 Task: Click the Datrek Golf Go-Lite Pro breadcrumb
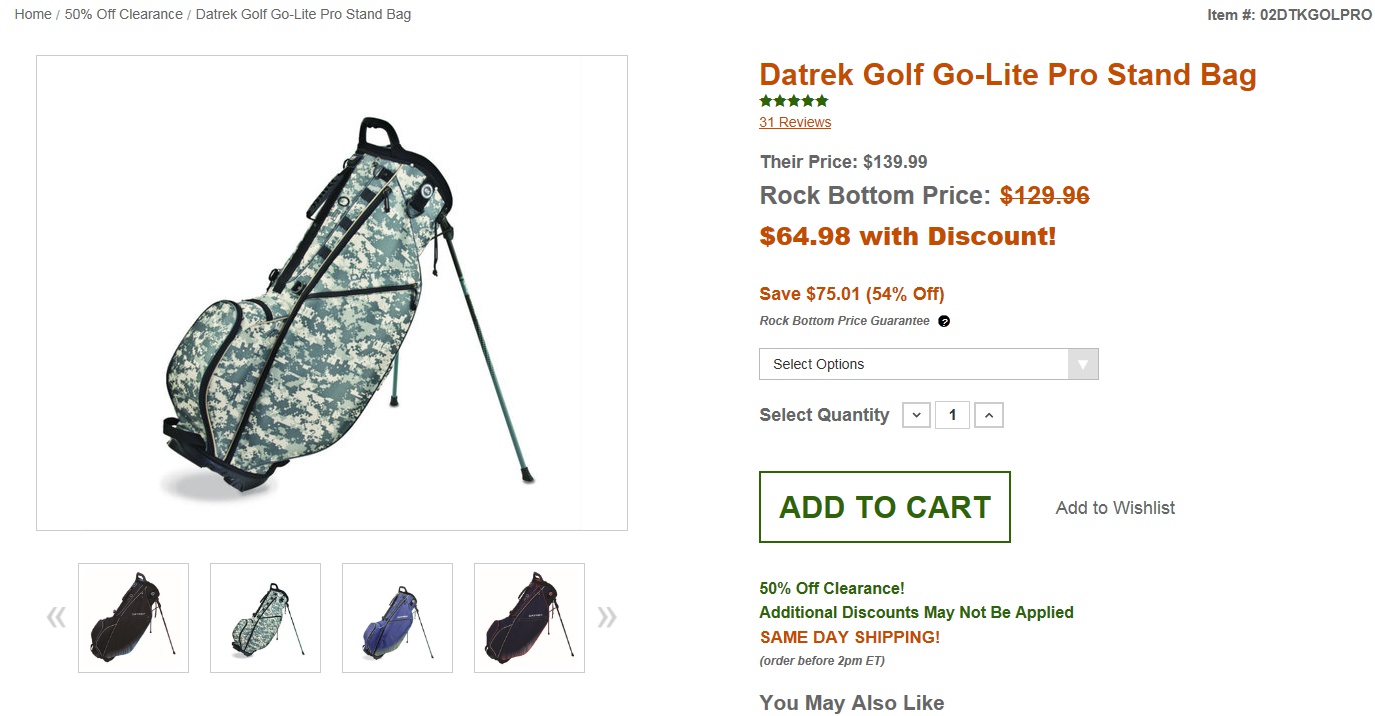(x=303, y=14)
